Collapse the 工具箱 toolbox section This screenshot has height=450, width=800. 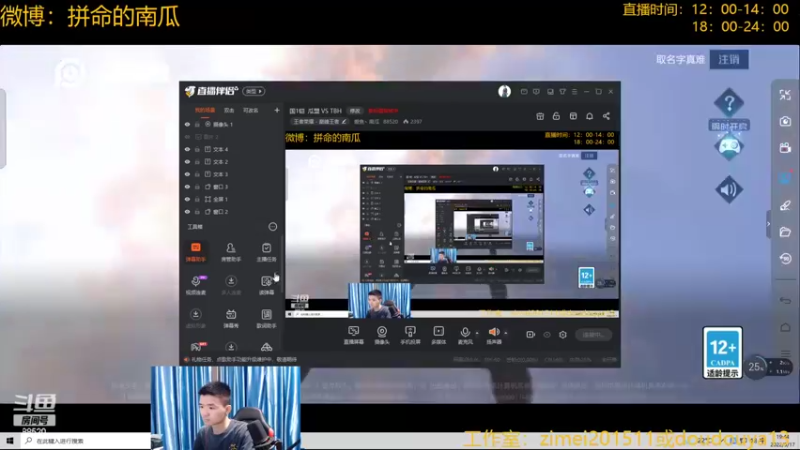click(x=272, y=227)
